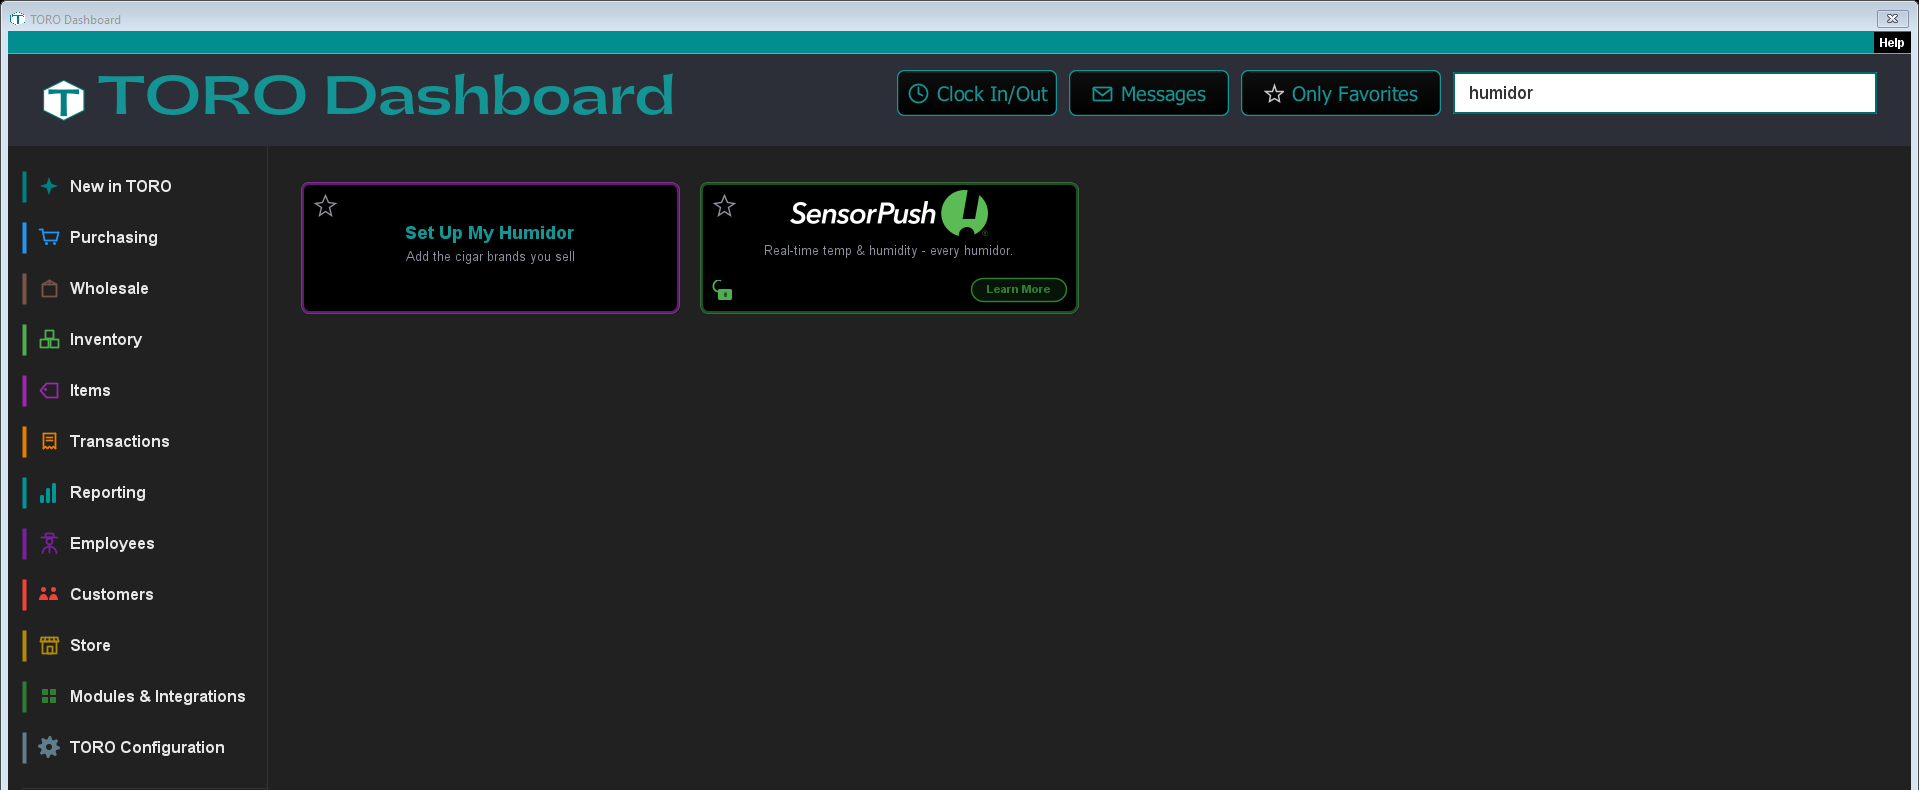Select Inventory in sidebar
The width and height of the screenshot is (1919, 790).
pyautogui.click(x=105, y=339)
